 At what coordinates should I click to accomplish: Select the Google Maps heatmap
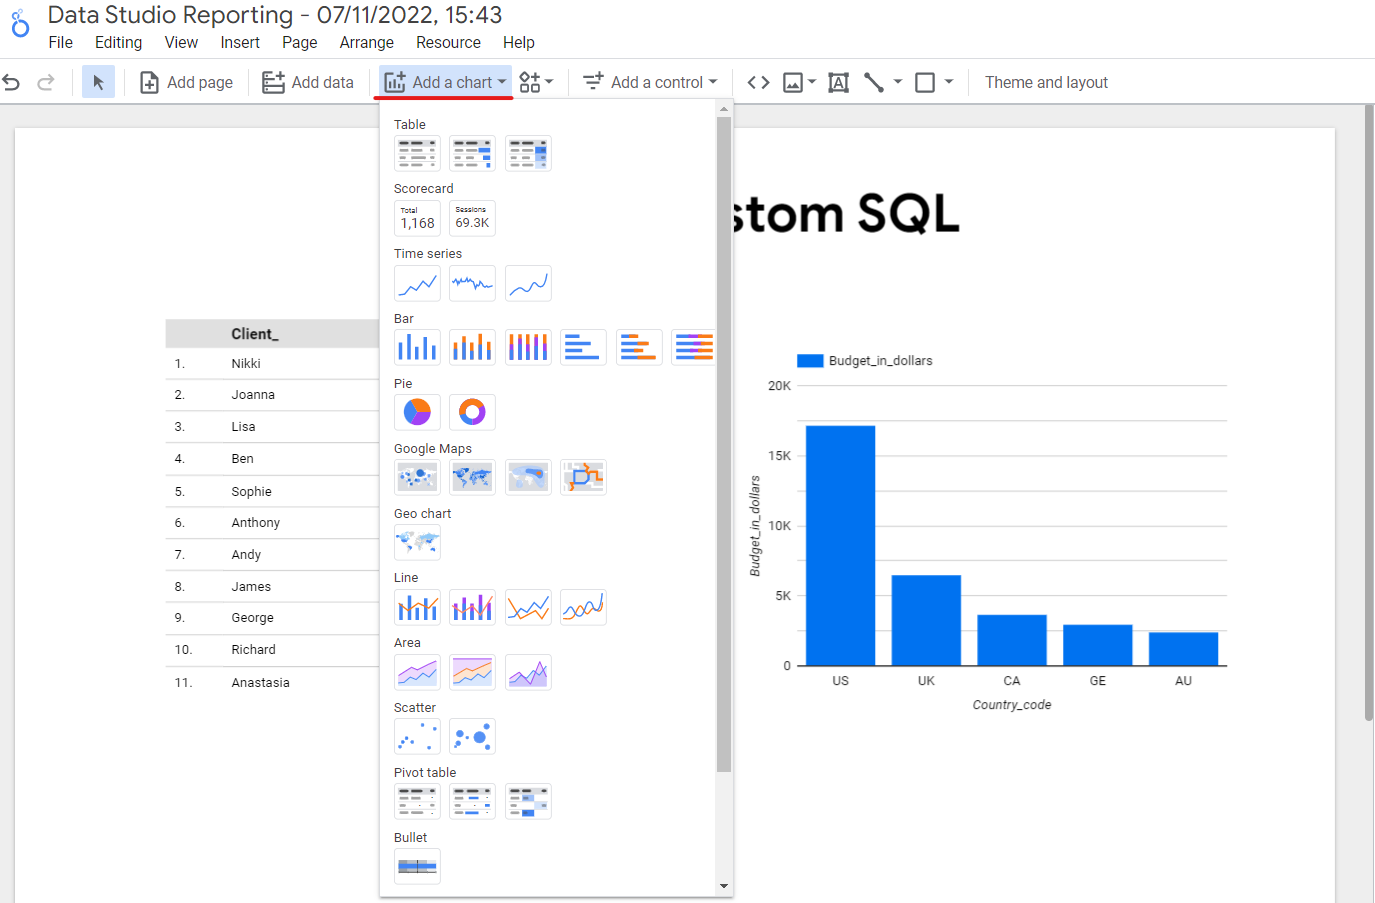point(528,477)
